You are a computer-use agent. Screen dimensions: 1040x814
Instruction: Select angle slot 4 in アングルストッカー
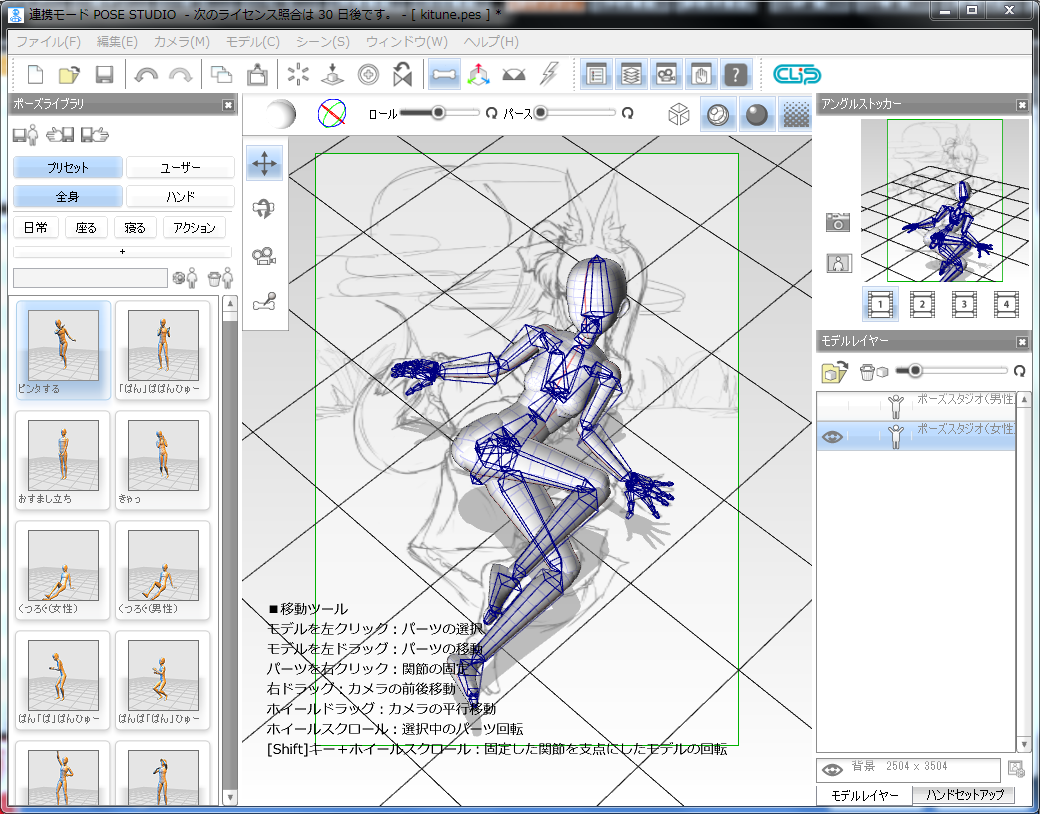(1006, 304)
